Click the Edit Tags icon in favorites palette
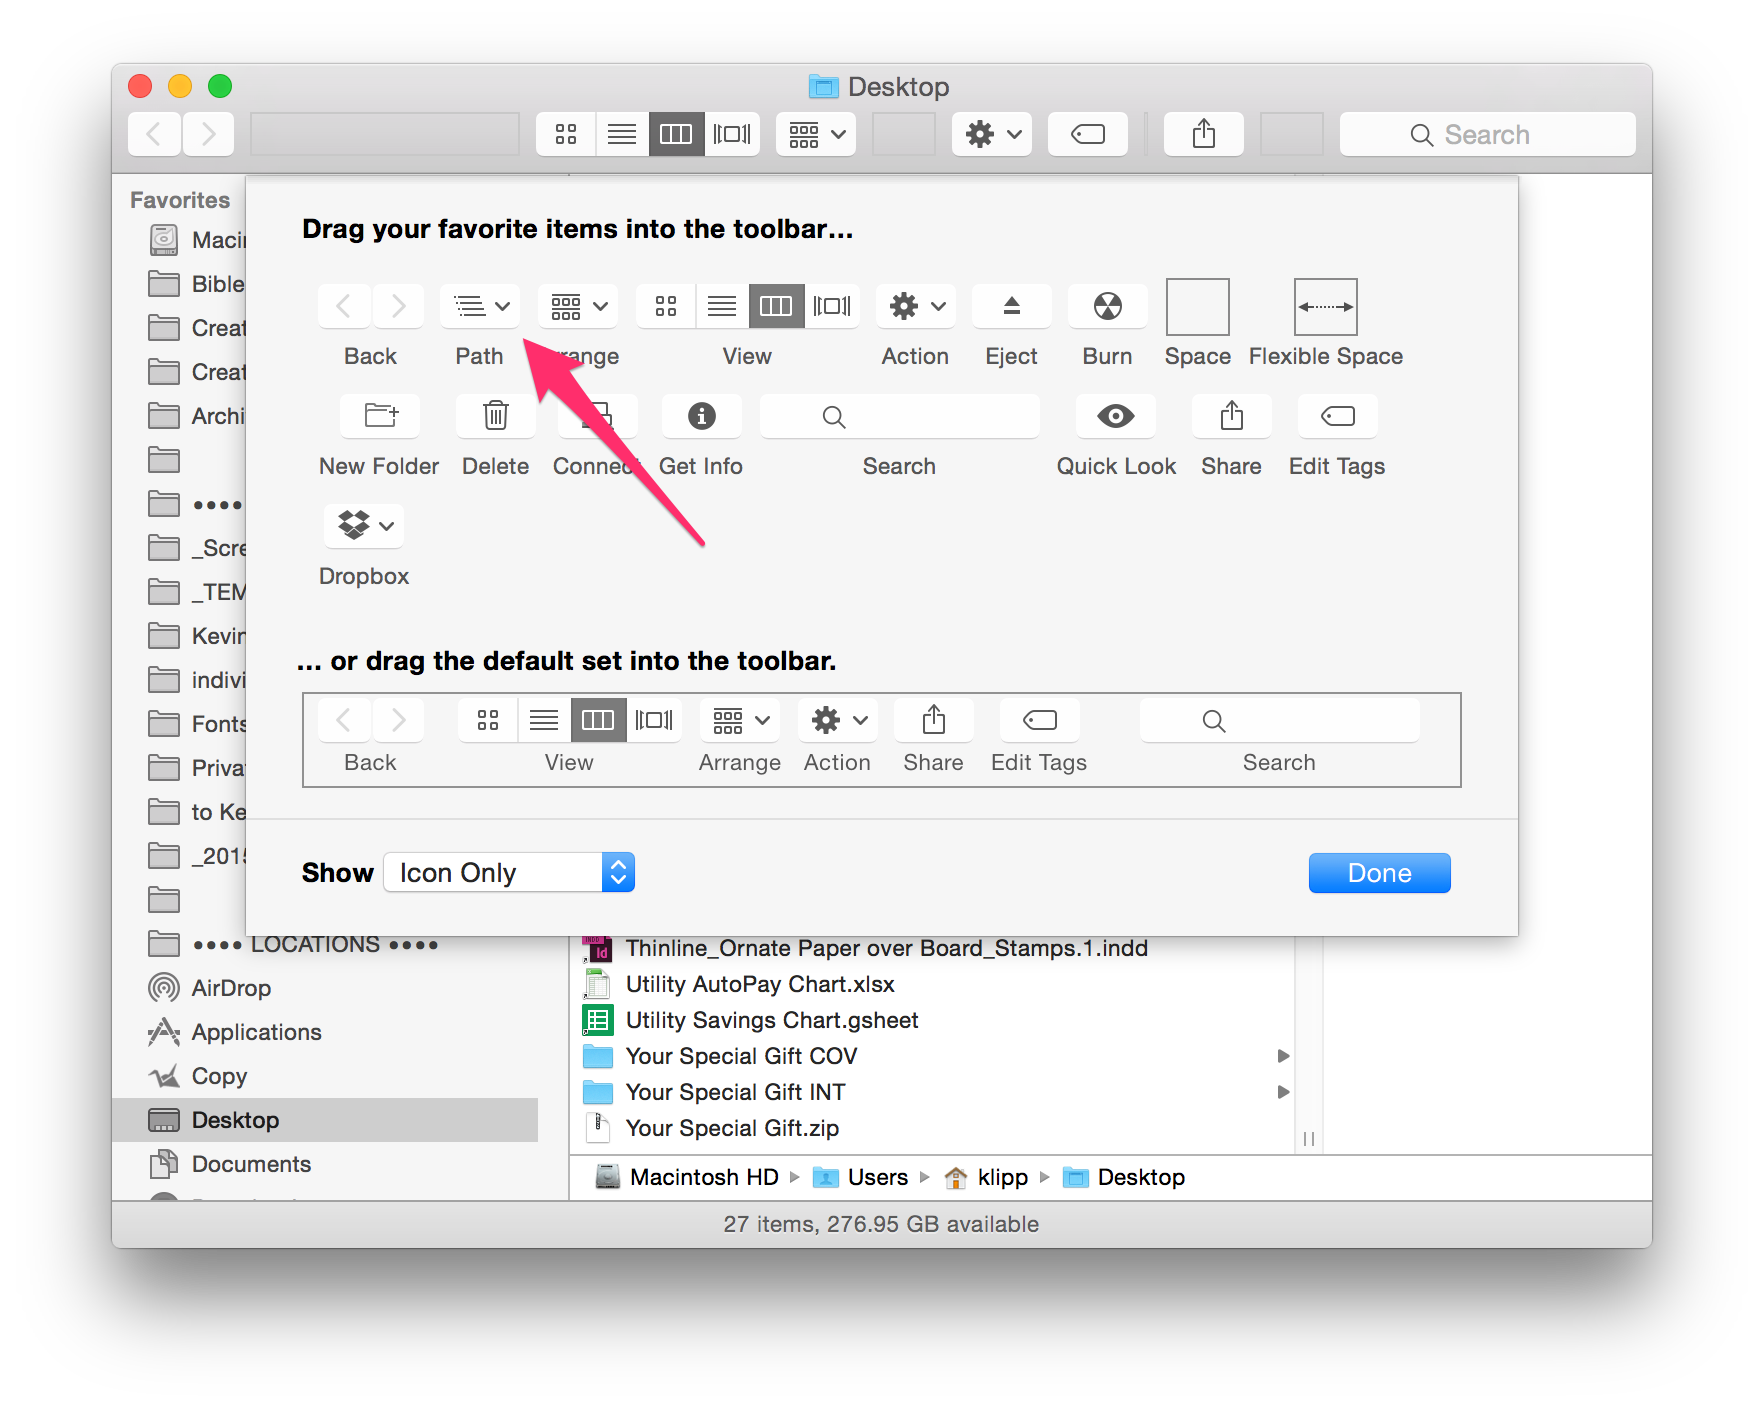Screen dimensions: 1764x1408 [1338, 416]
